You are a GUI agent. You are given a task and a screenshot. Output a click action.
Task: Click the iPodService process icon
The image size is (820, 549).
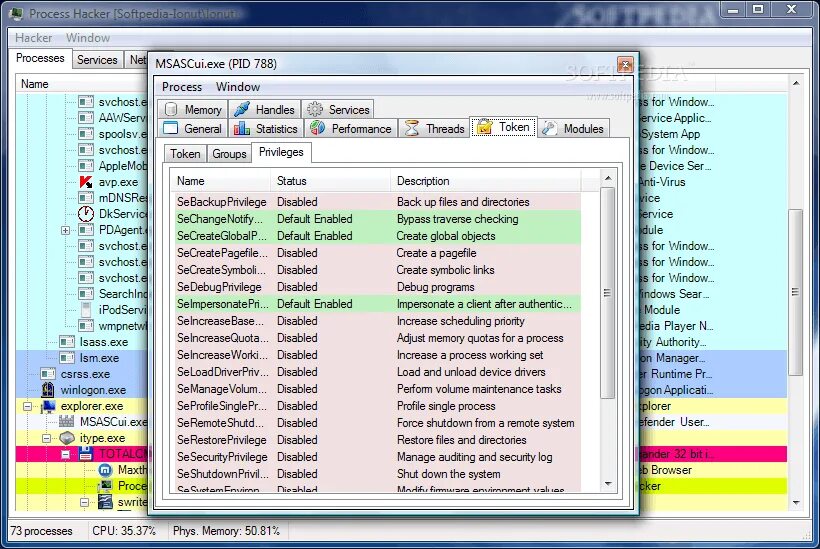[x=86, y=310]
